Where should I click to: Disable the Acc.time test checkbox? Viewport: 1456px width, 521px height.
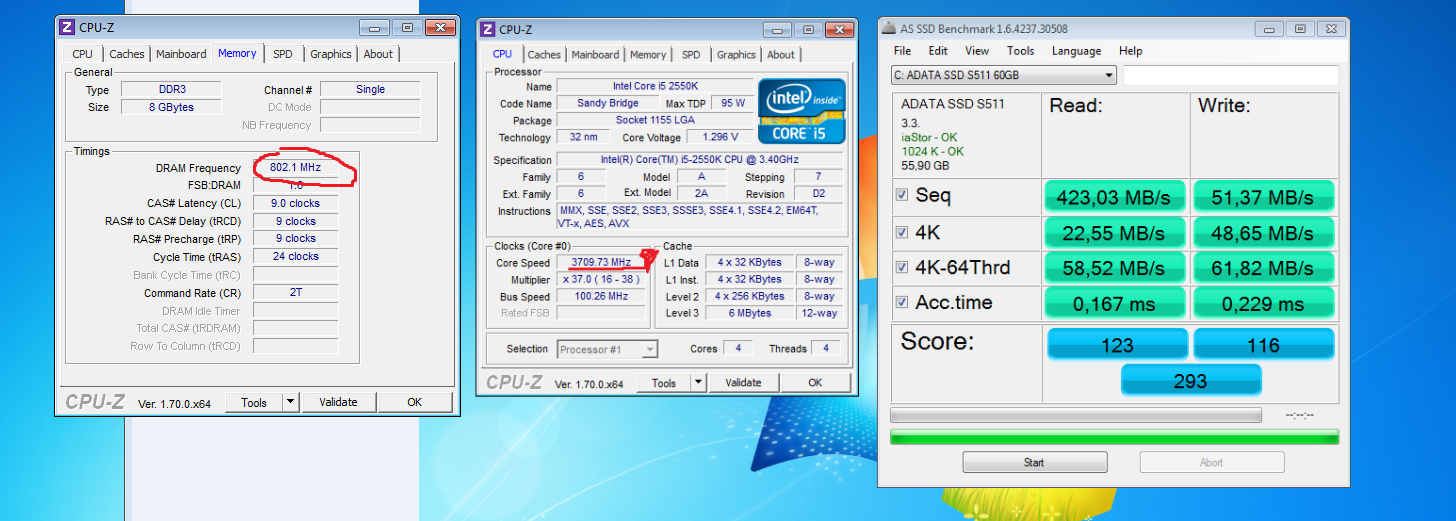(902, 303)
